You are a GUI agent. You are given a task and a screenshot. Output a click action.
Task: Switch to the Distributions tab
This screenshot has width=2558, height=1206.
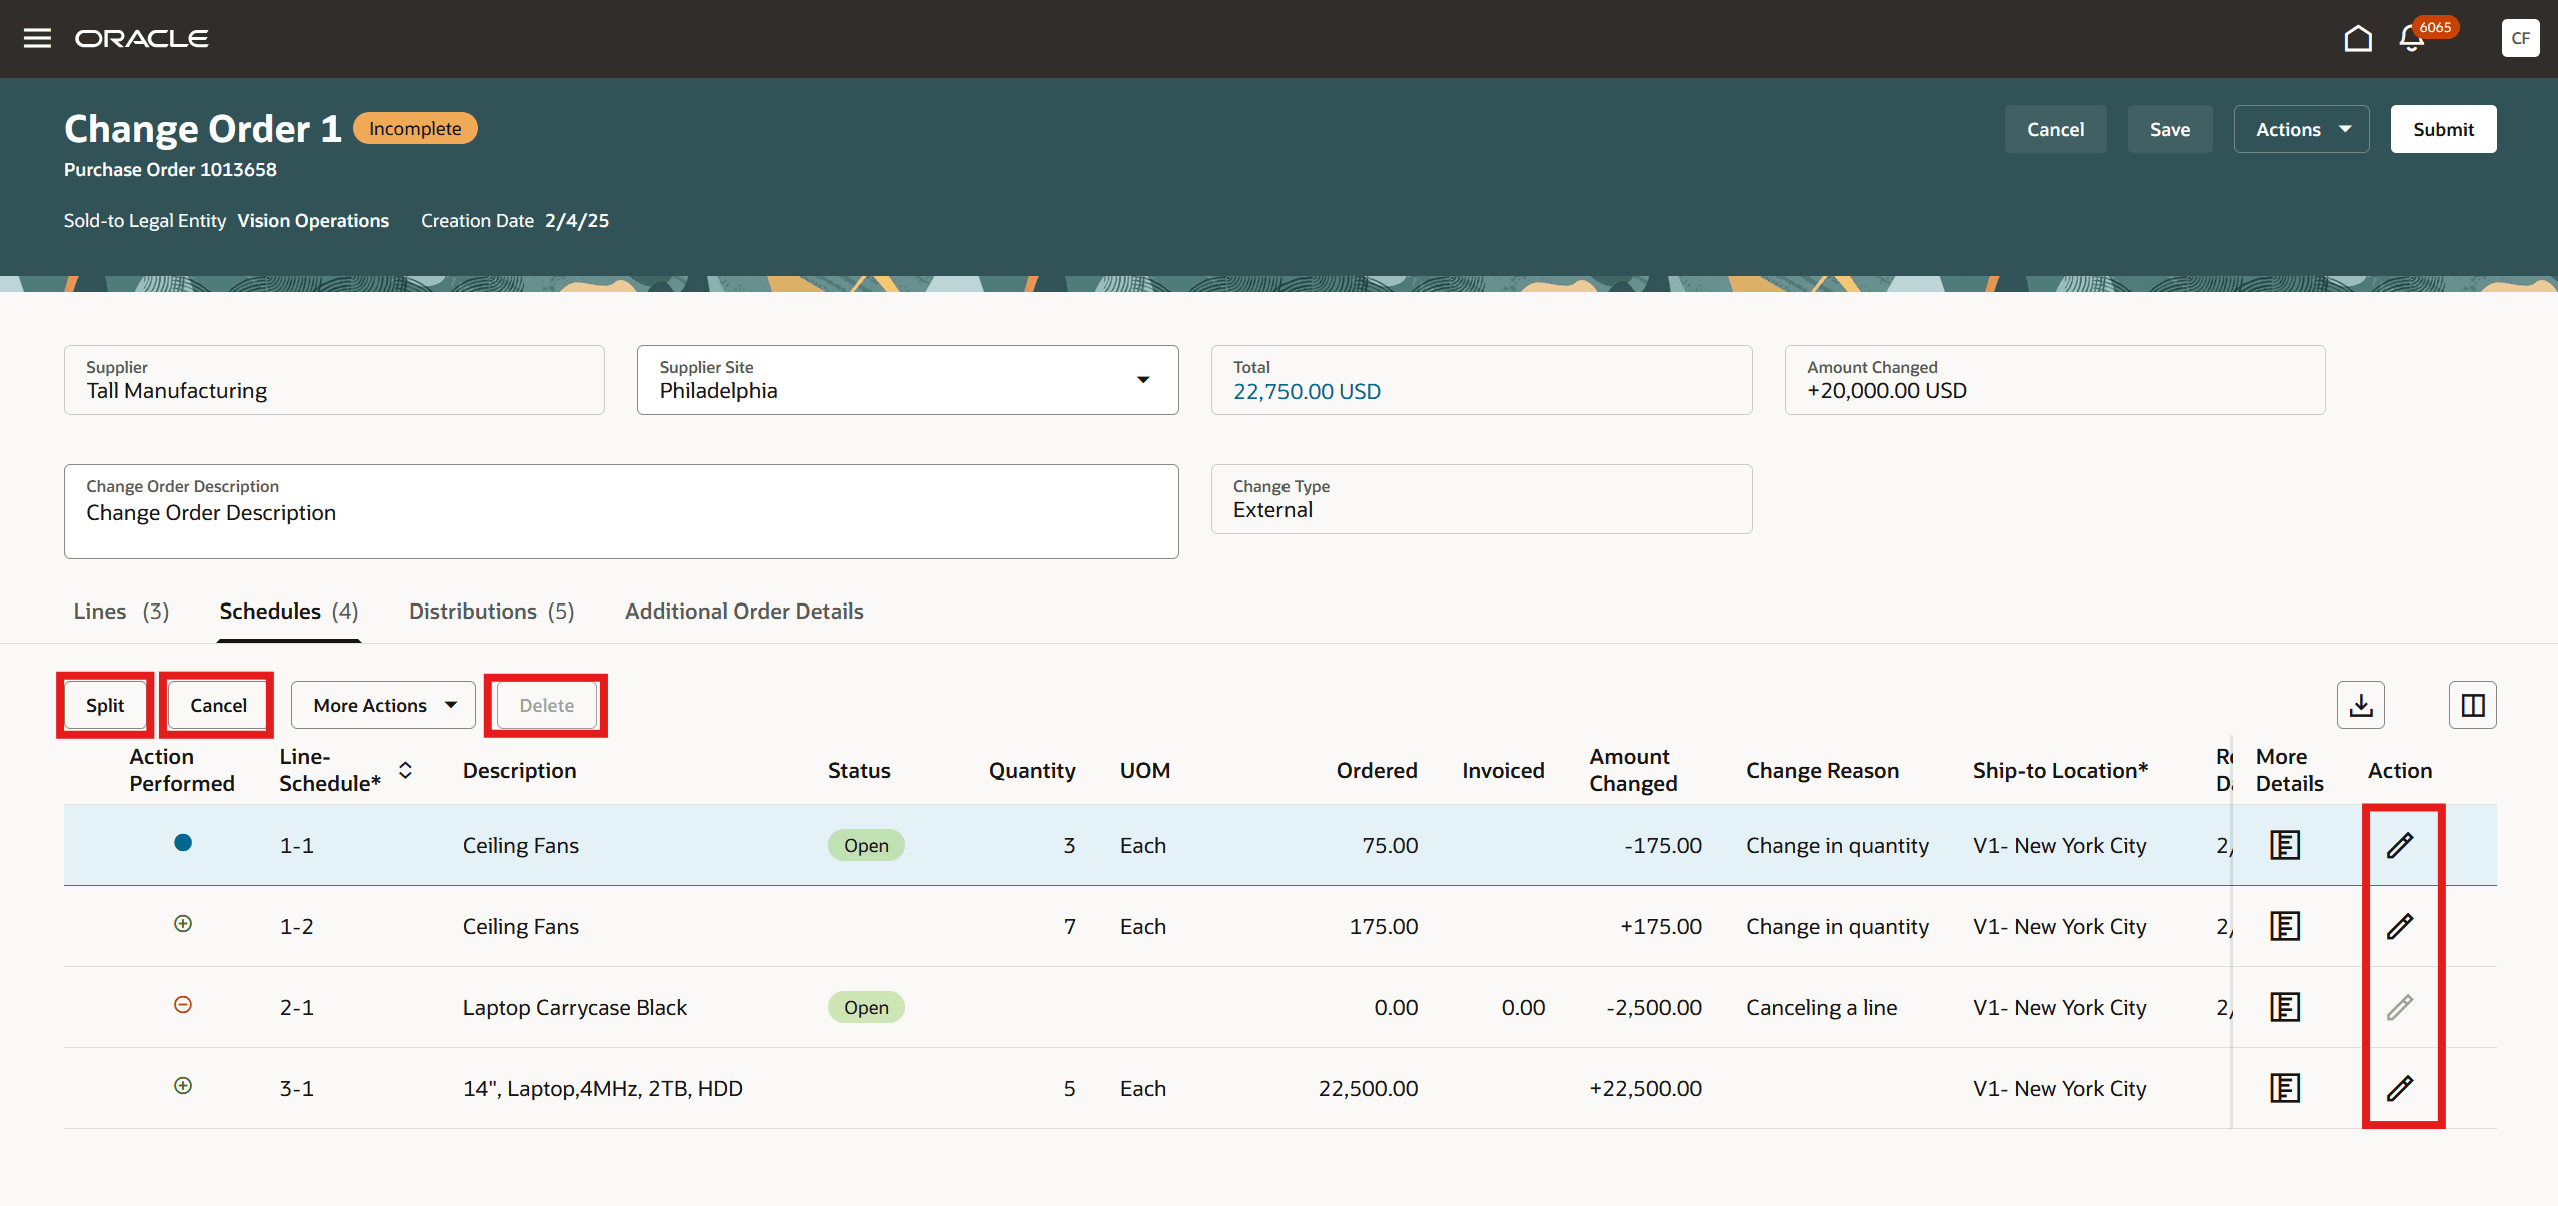[491, 611]
